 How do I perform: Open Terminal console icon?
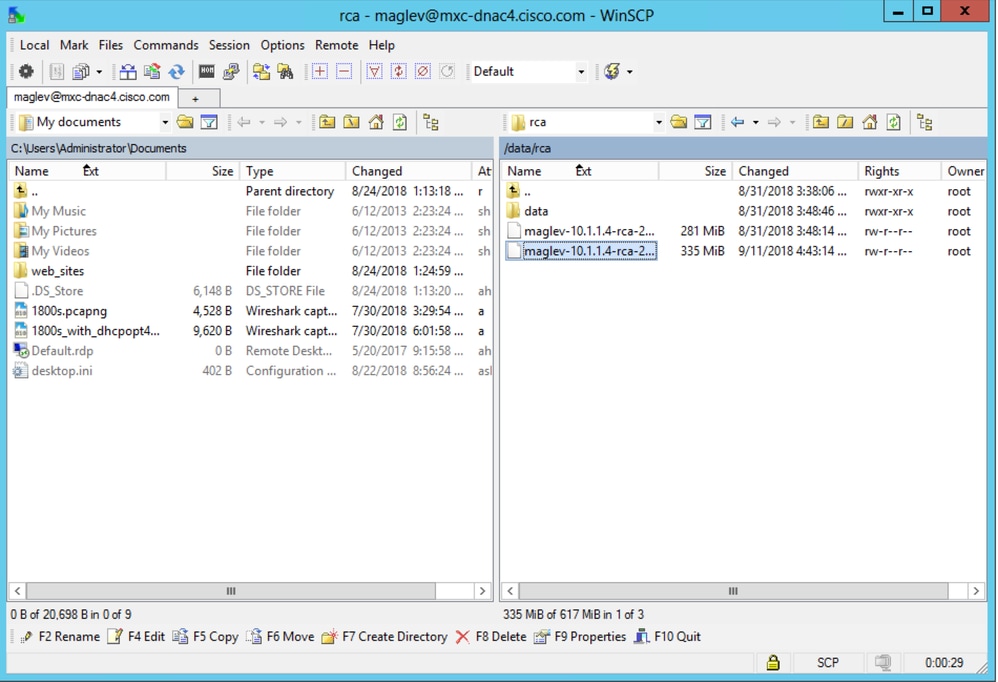click(206, 71)
